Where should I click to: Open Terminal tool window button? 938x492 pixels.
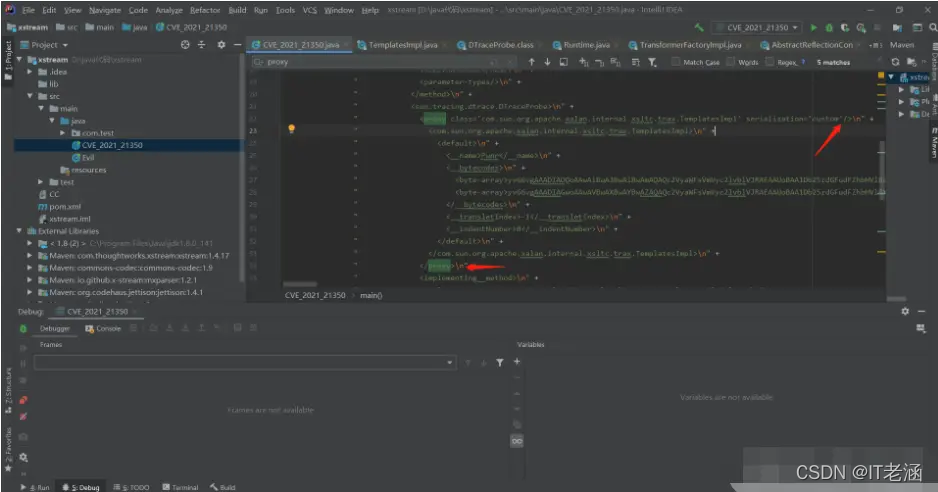180,487
